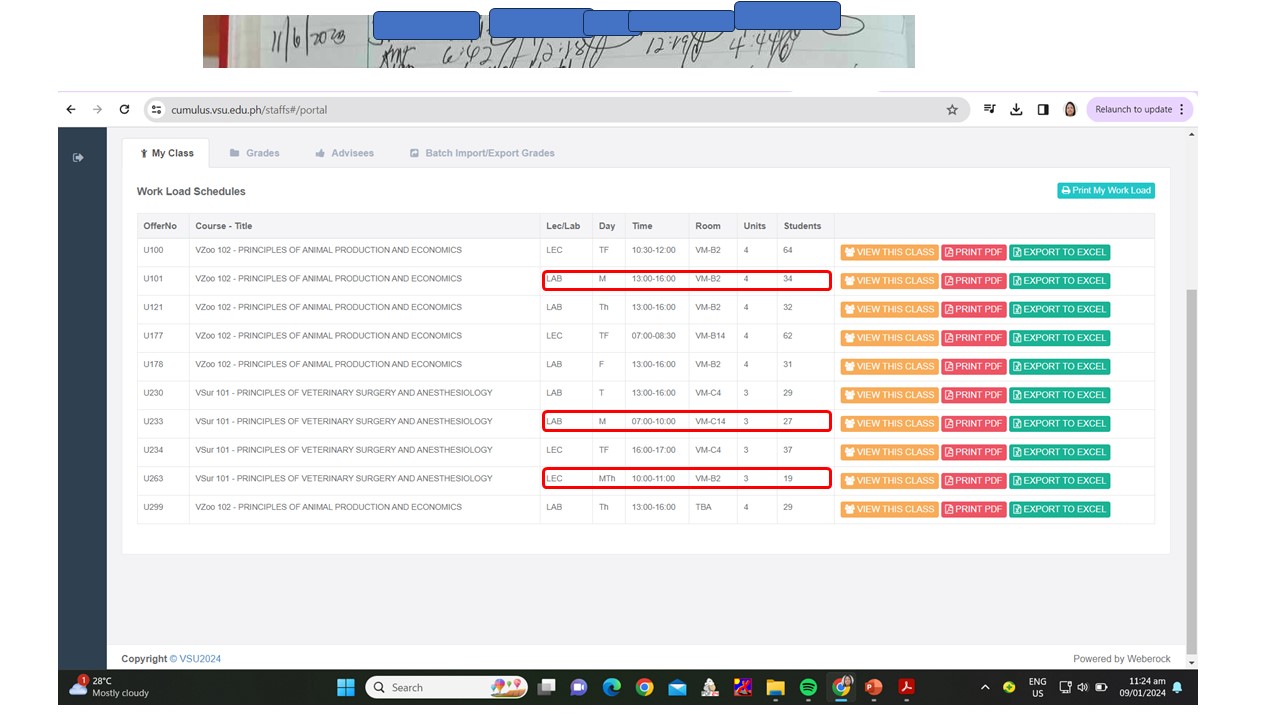Image resolution: width=1280 pixels, height=720 pixels.
Task: Bookmark this page with the star icon
Action: tap(952, 110)
